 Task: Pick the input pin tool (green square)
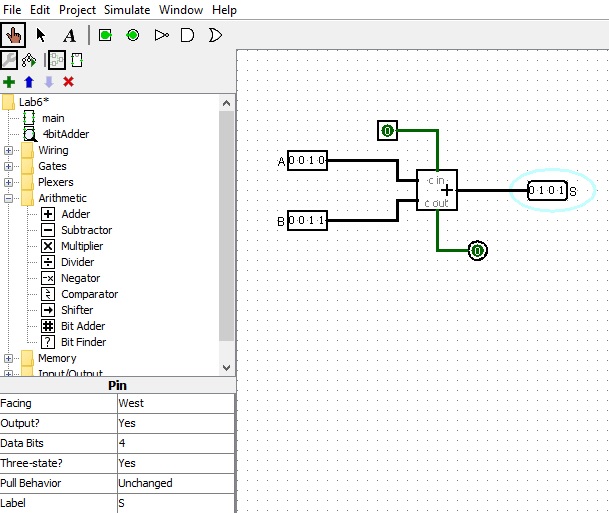(105, 35)
